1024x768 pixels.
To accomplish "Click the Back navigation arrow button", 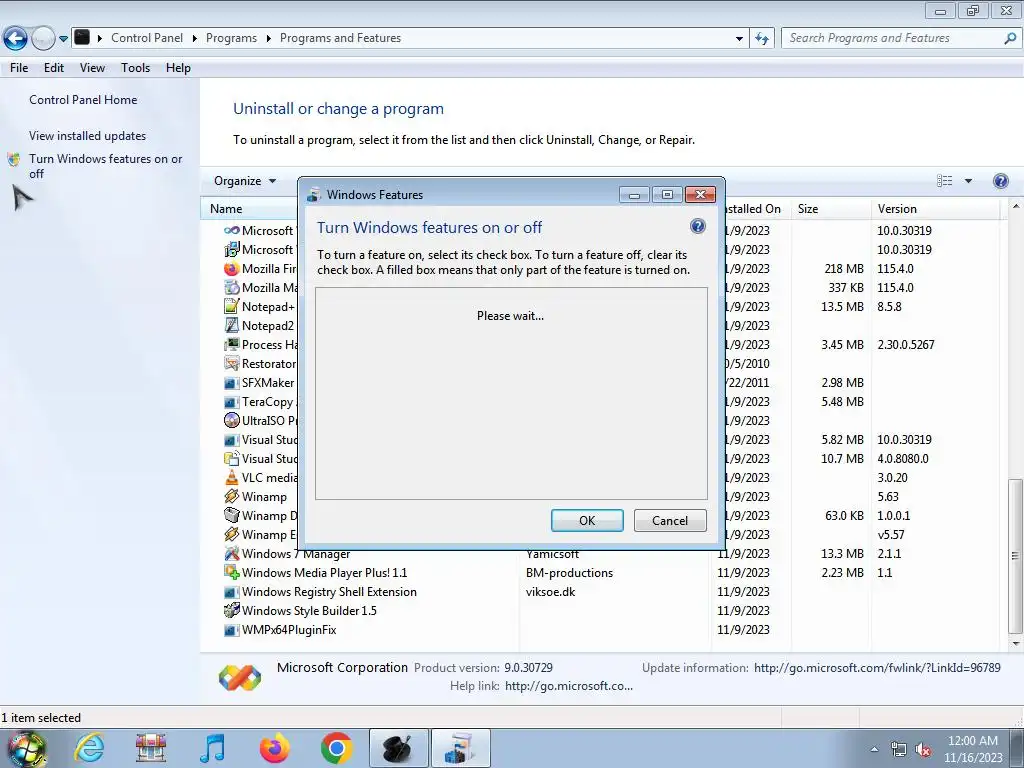I will 16,39.
